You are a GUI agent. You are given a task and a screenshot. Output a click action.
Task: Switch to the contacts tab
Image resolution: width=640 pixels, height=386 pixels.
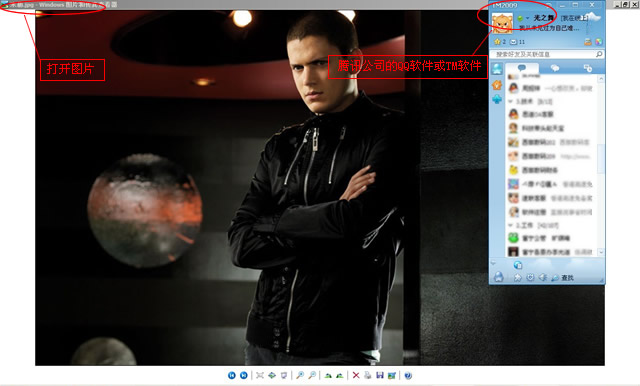[x=522, y=68]
